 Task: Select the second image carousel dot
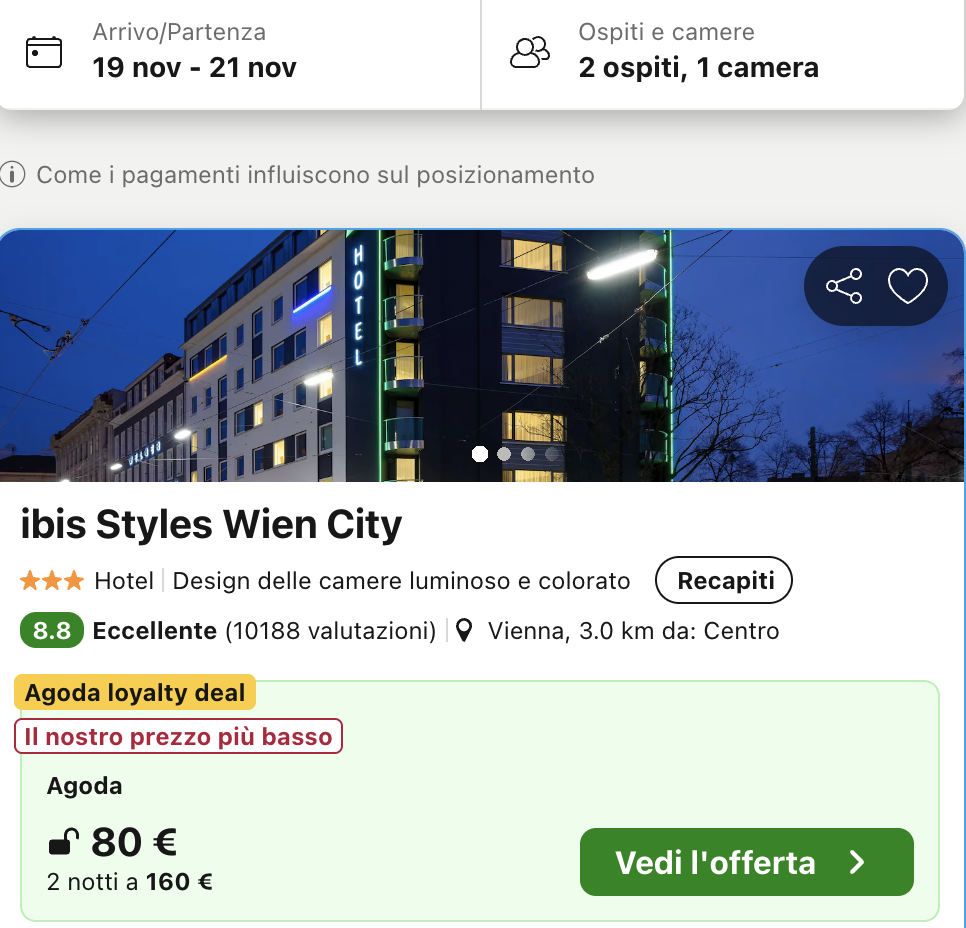point(504,454)
